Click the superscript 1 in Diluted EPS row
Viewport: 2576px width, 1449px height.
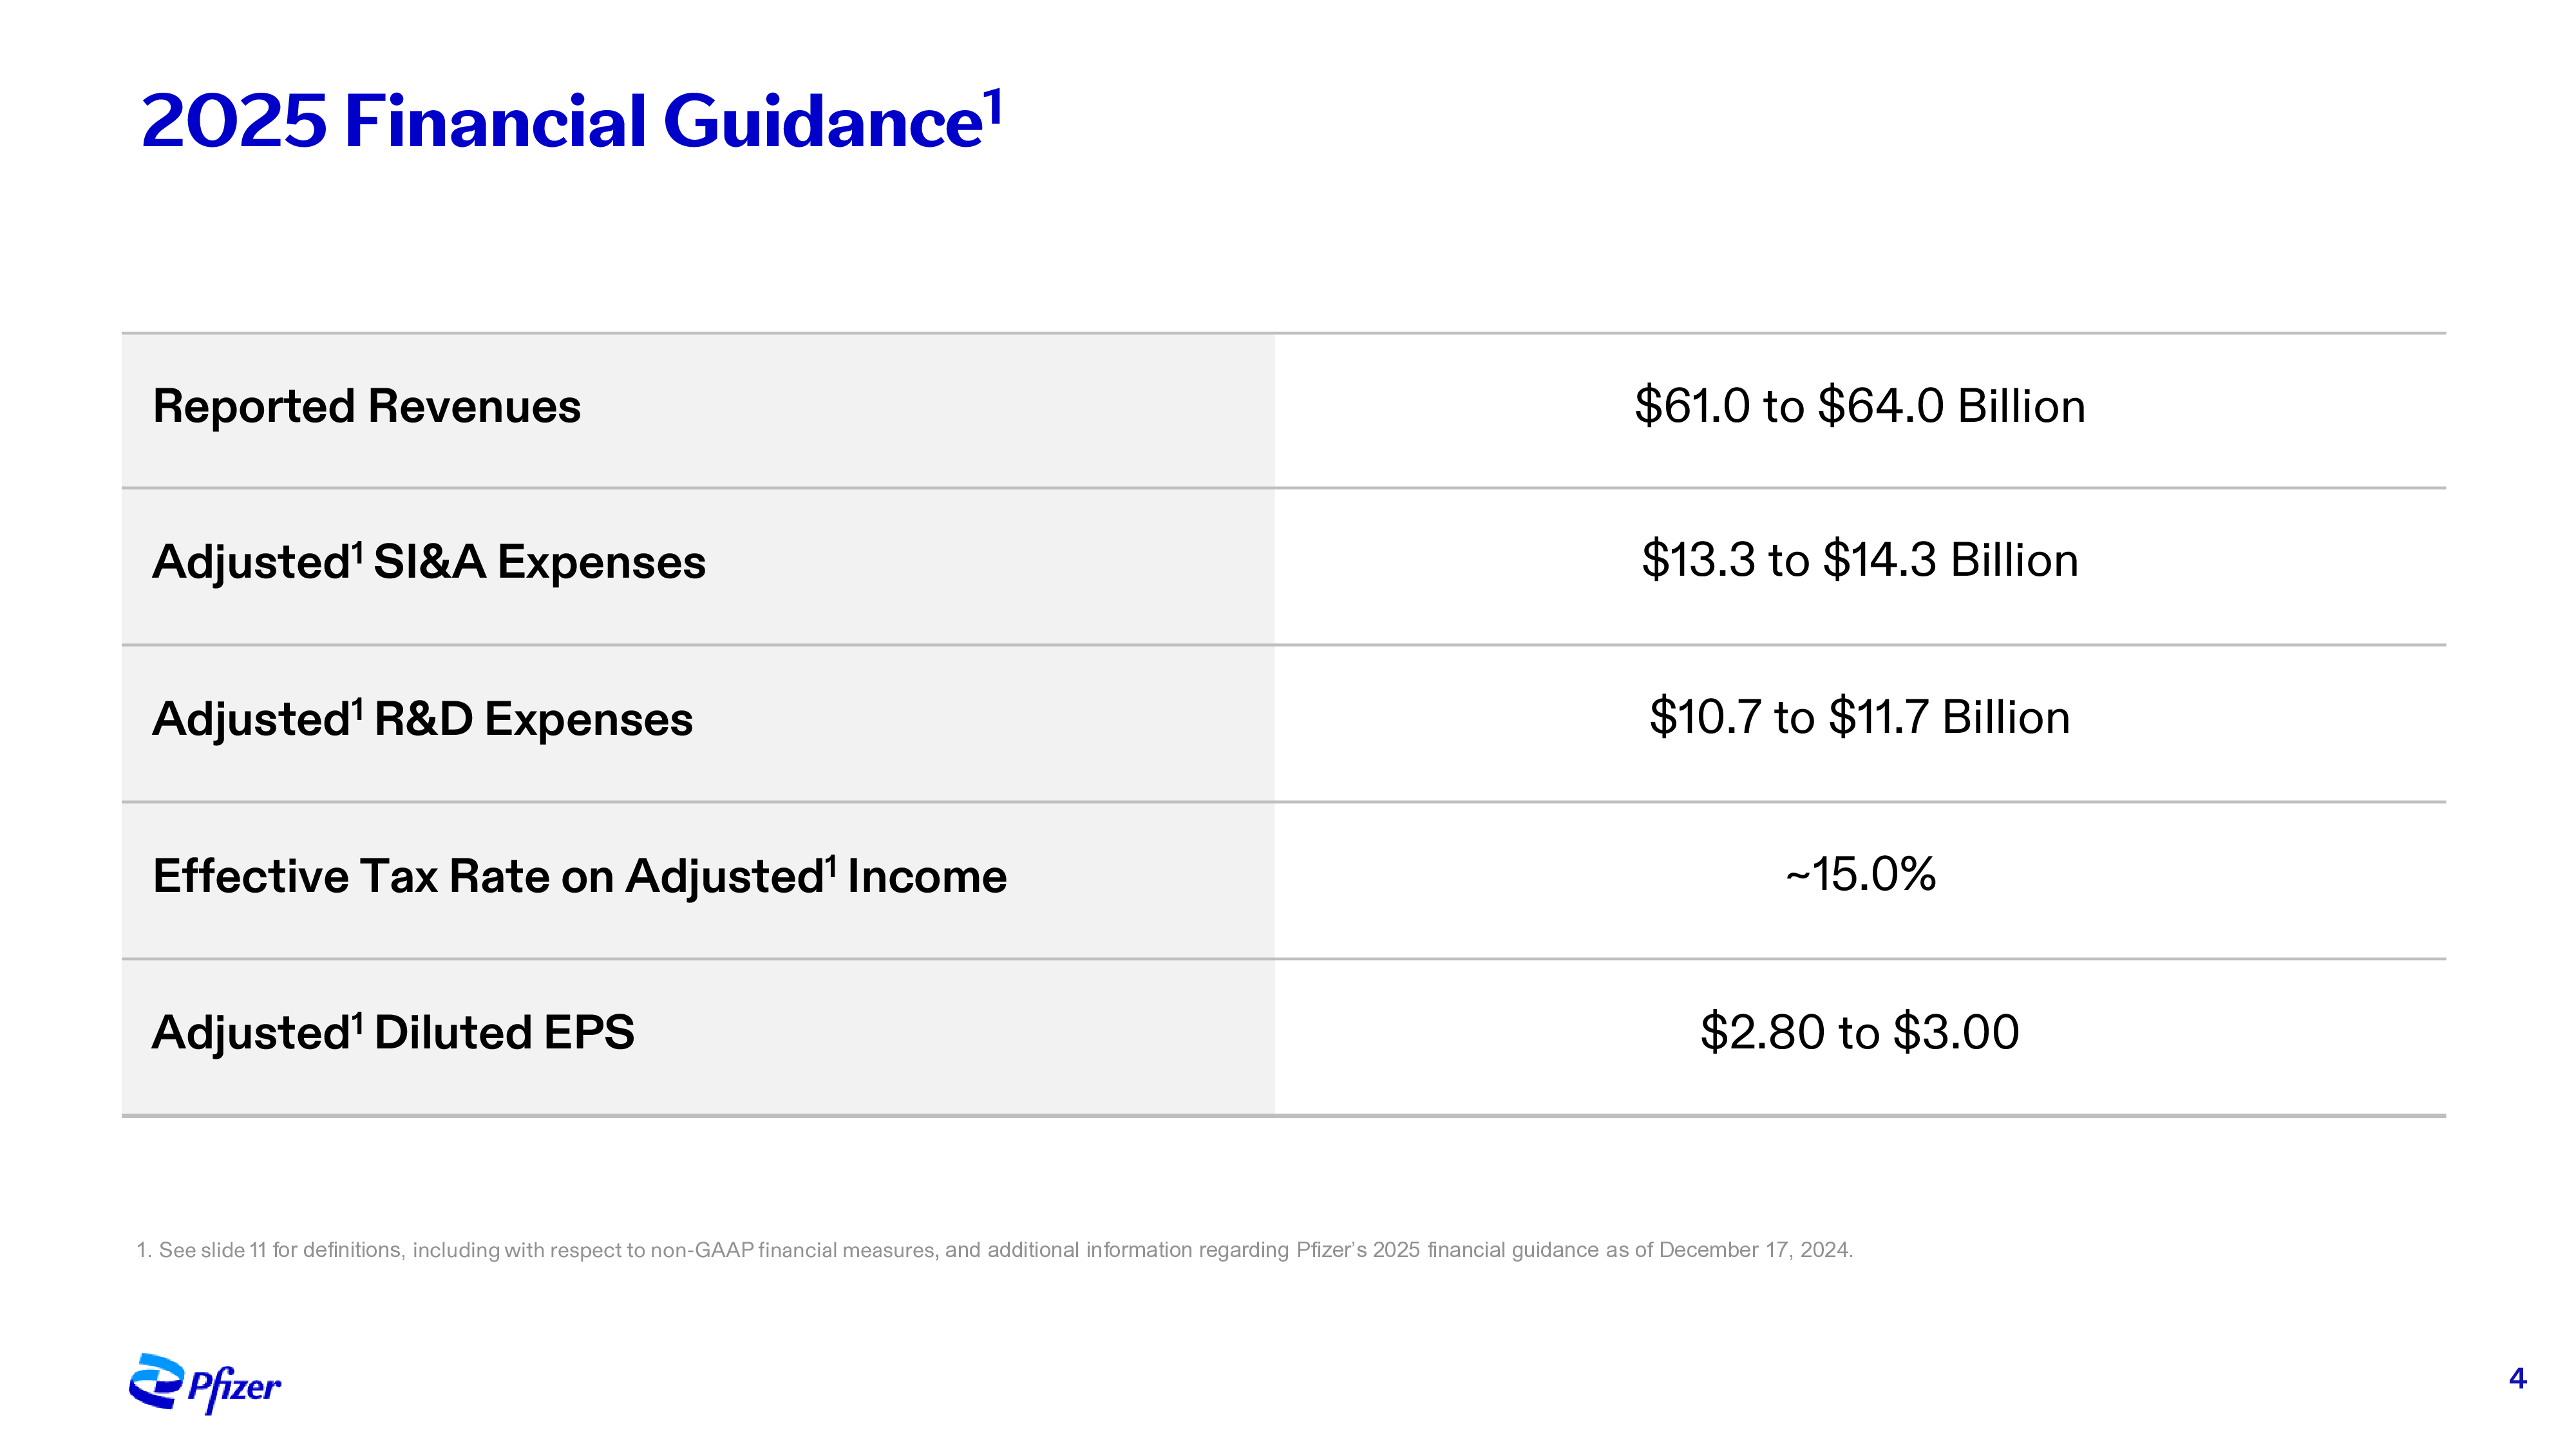[x=358, y=1023]
